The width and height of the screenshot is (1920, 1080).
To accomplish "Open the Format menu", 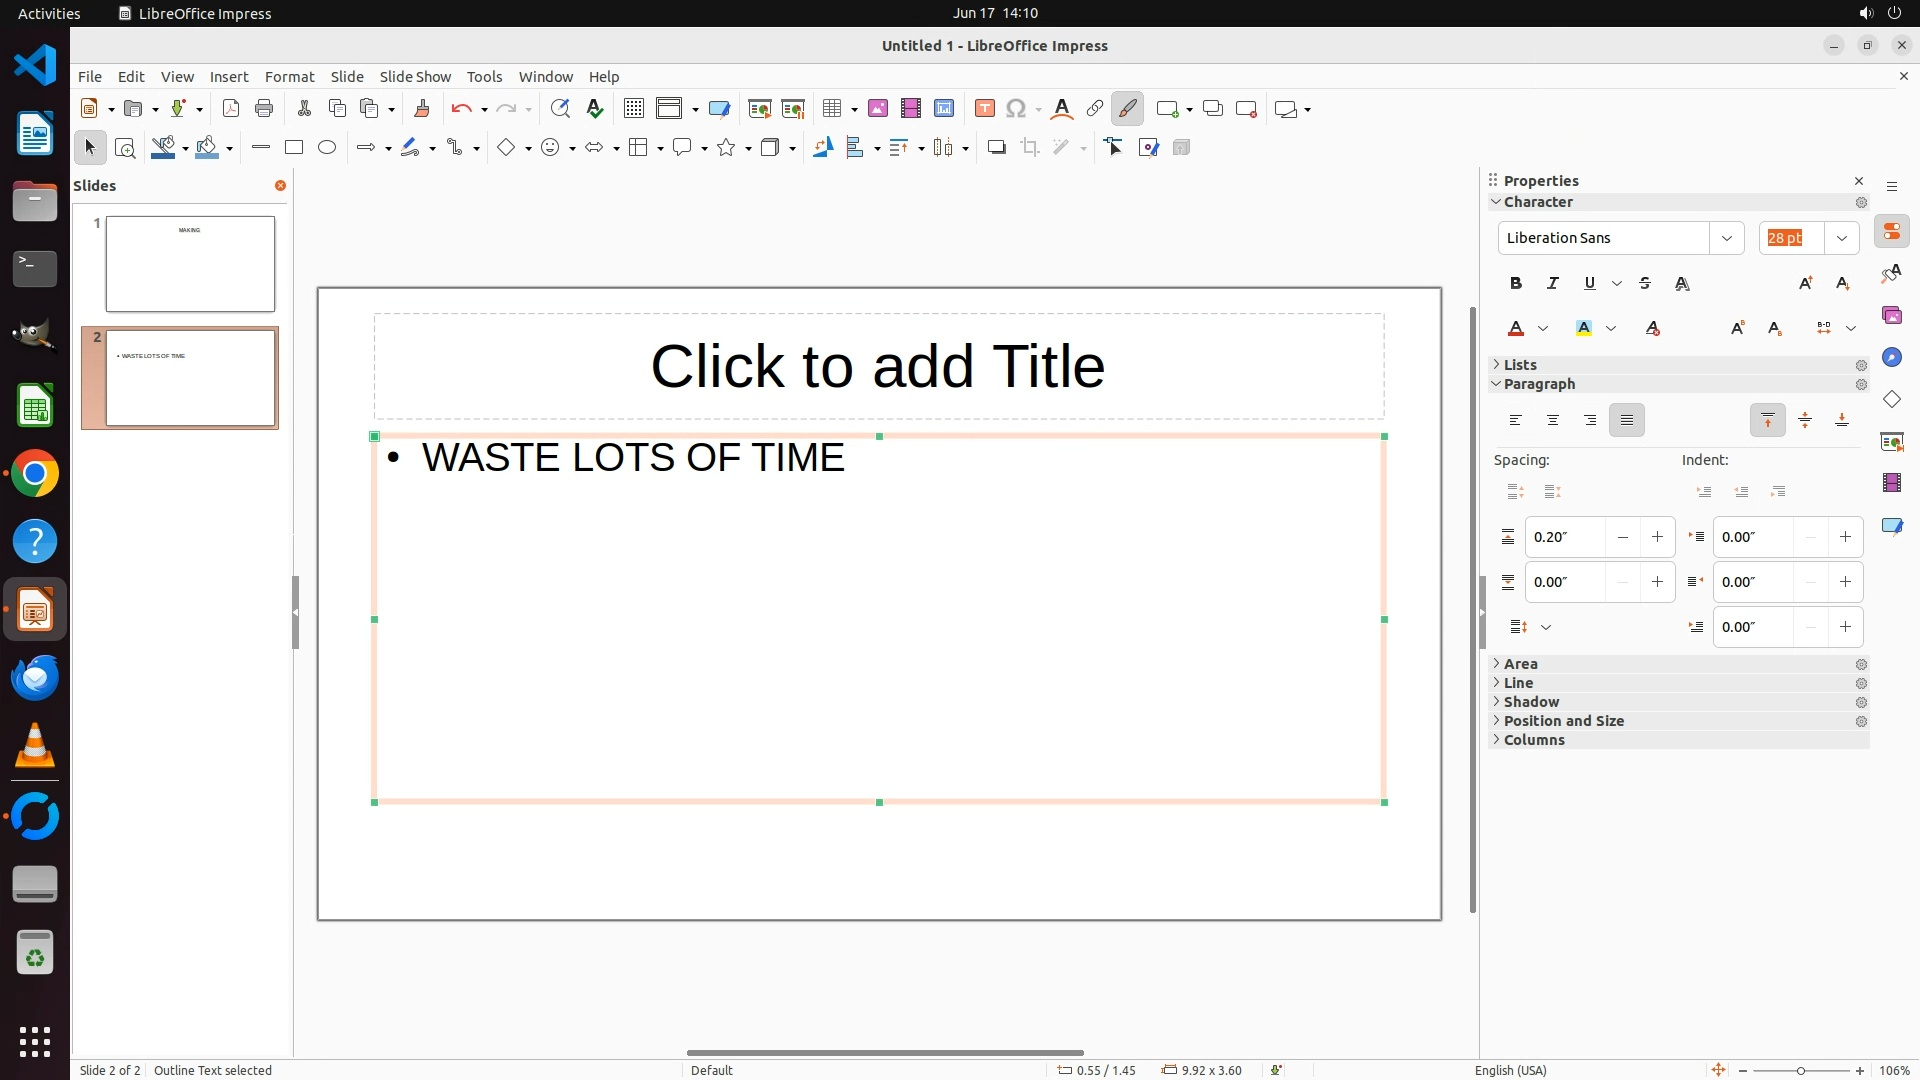I will pos(289,77).
